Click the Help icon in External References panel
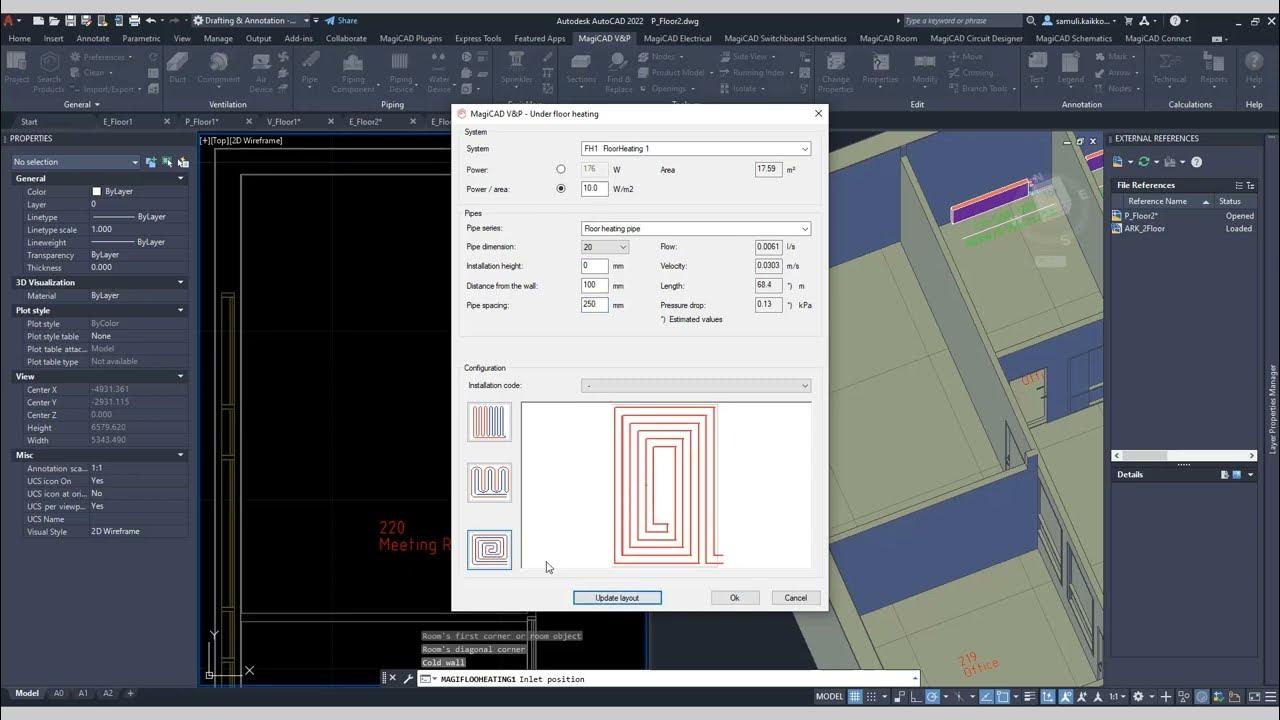The image size is (1280, 720). click(x=1196, y=162)
